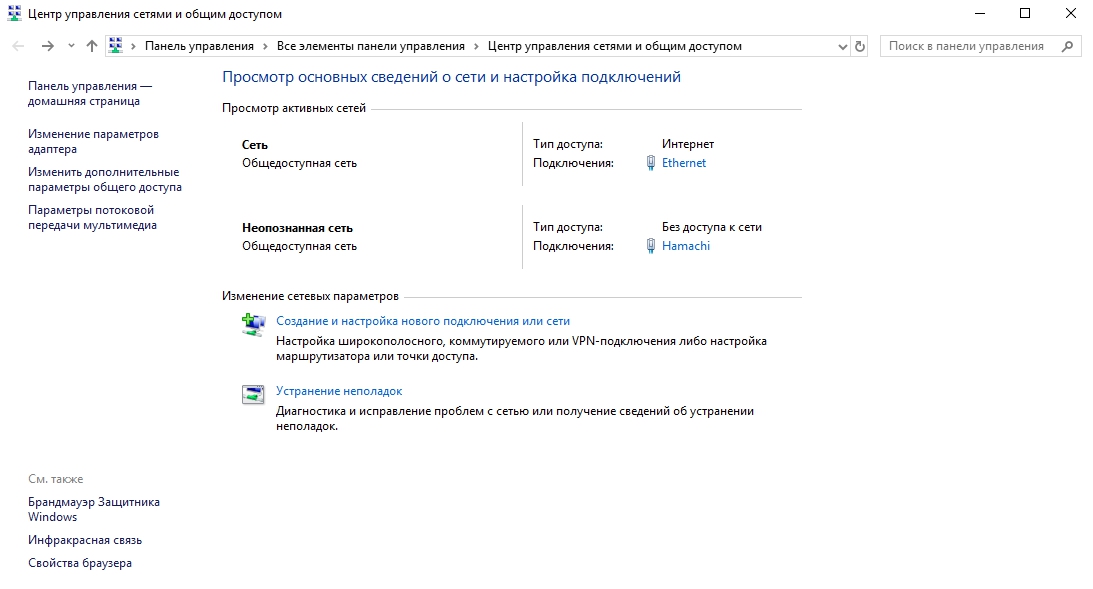Click the Ethernet connection plug icon

[x=651, y=163]
